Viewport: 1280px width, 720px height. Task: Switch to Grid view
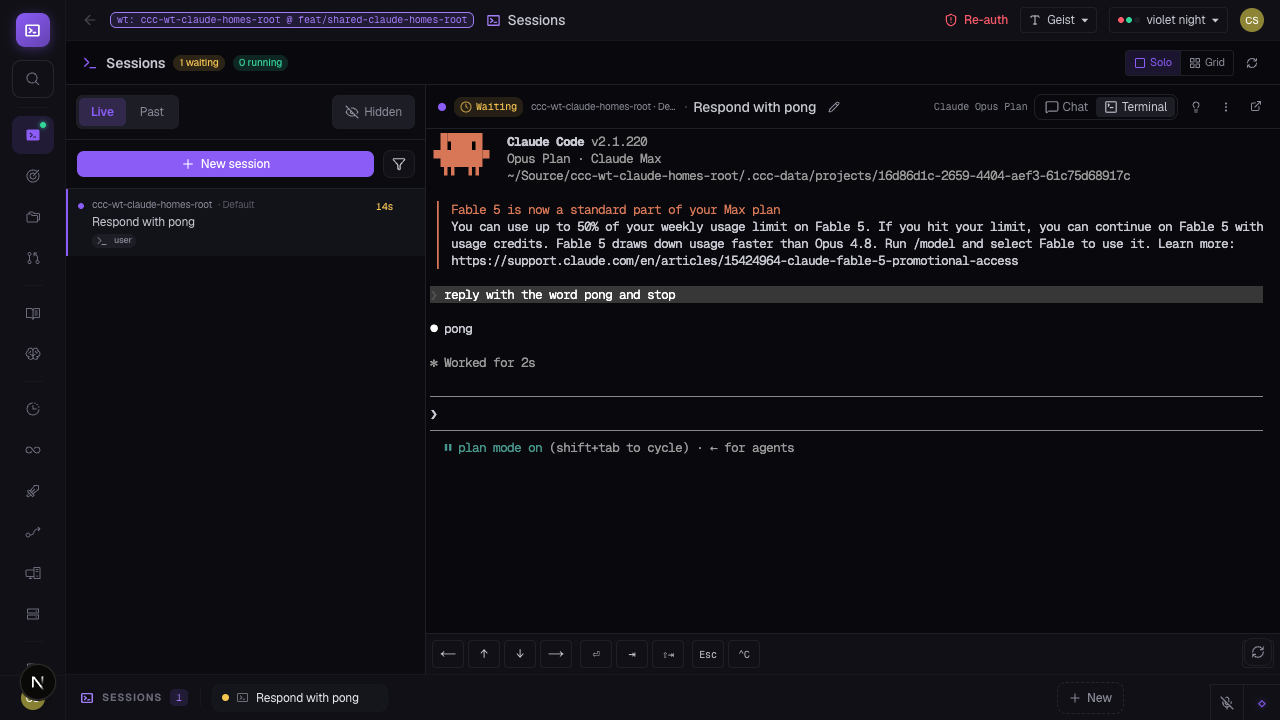(1207, 63)
